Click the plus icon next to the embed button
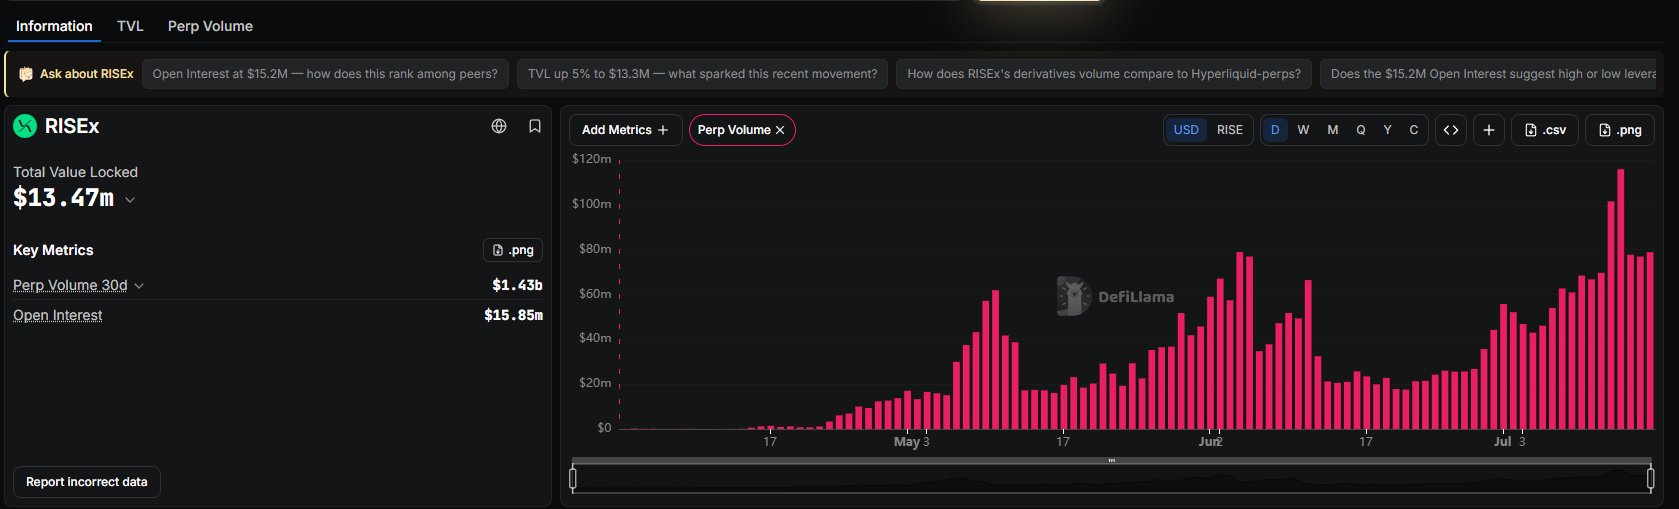This screenshot has height=509, width=1679. 1489,130
